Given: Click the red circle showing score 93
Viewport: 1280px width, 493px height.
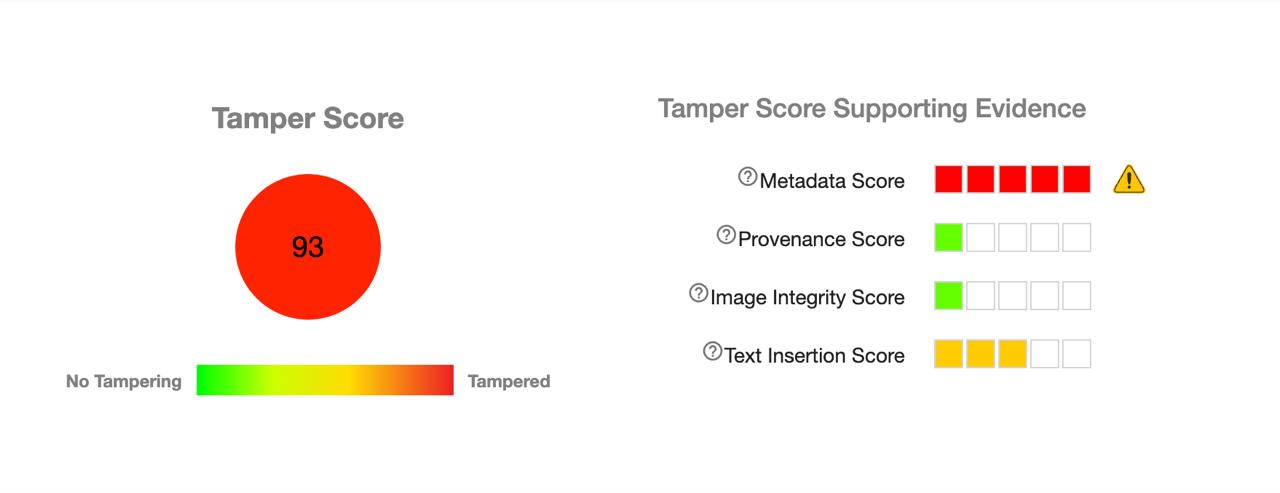Looking at the screenshot, I should point(308,247).
